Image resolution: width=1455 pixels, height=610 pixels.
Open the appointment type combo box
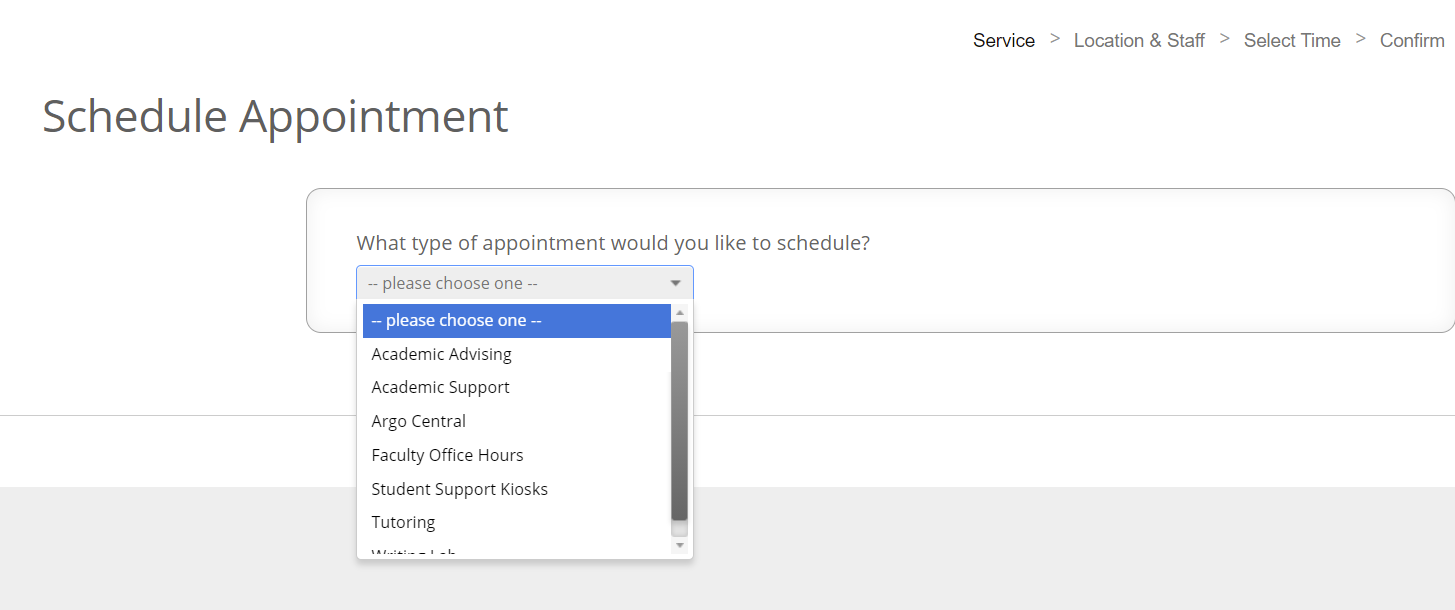pyautogui.click(x=525, y=283)
